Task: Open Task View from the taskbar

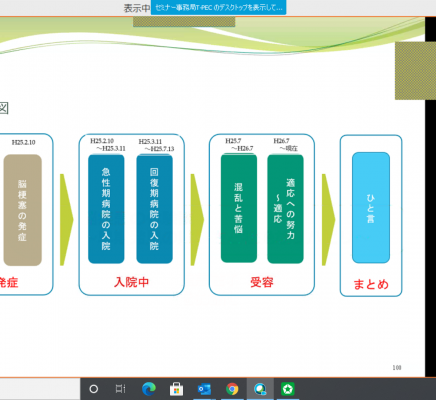Action: 120,389
